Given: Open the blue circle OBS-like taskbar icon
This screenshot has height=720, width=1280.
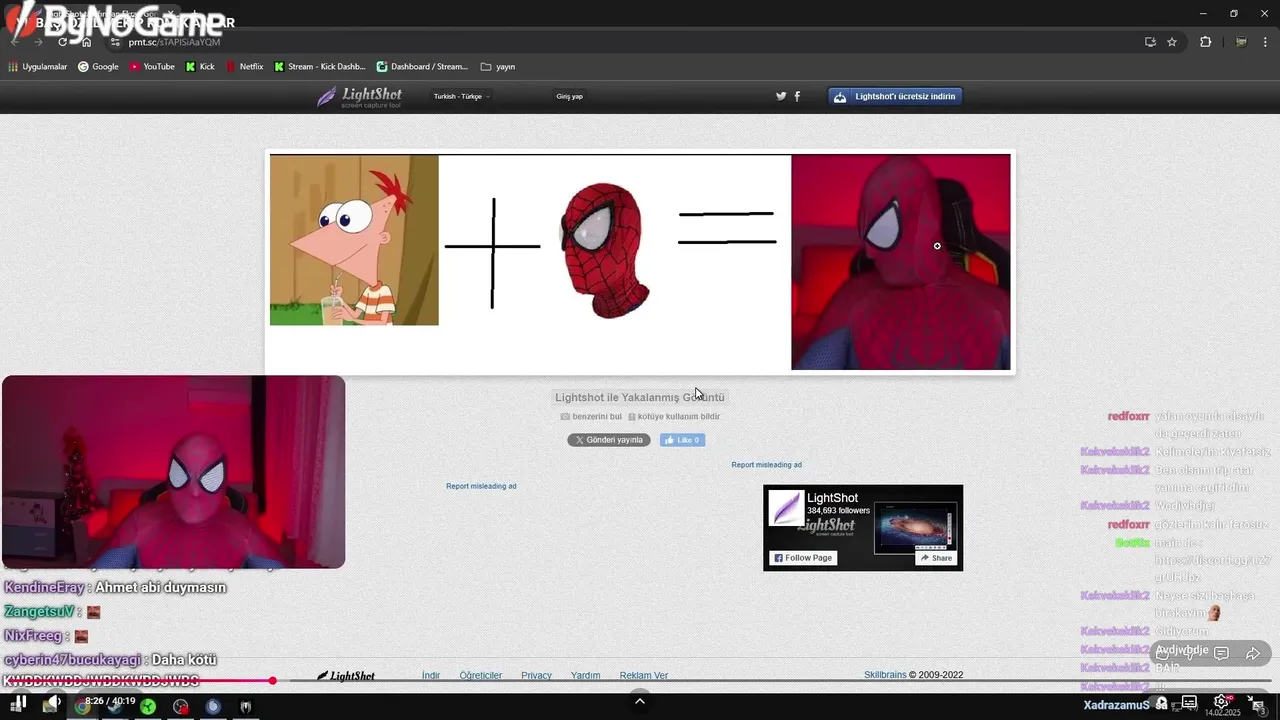Looking at the screenshot, I should coord(213,707).
